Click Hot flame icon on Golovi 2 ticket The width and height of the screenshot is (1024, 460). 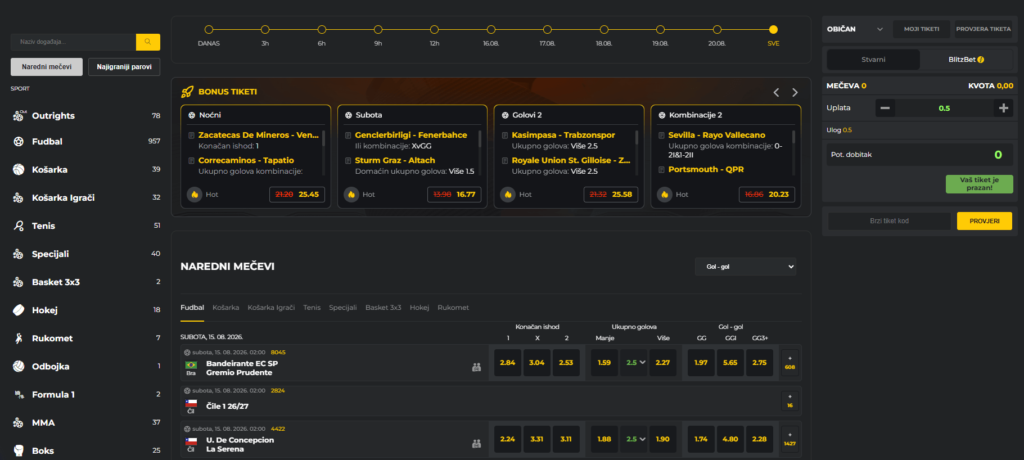[x=507, y=194]
